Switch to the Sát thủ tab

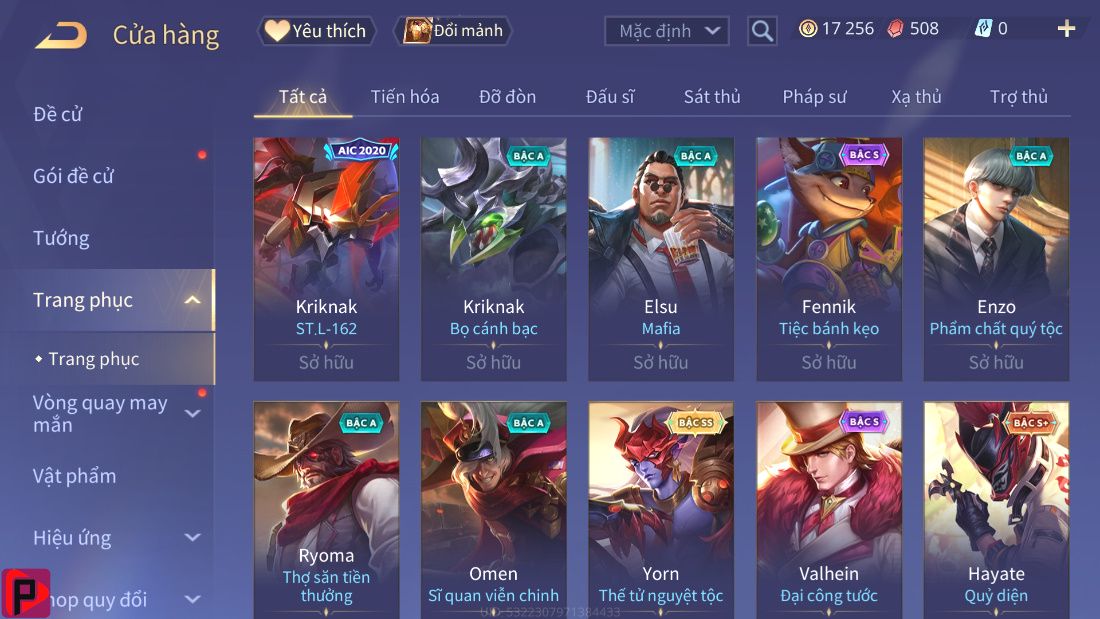coord(712,97)
